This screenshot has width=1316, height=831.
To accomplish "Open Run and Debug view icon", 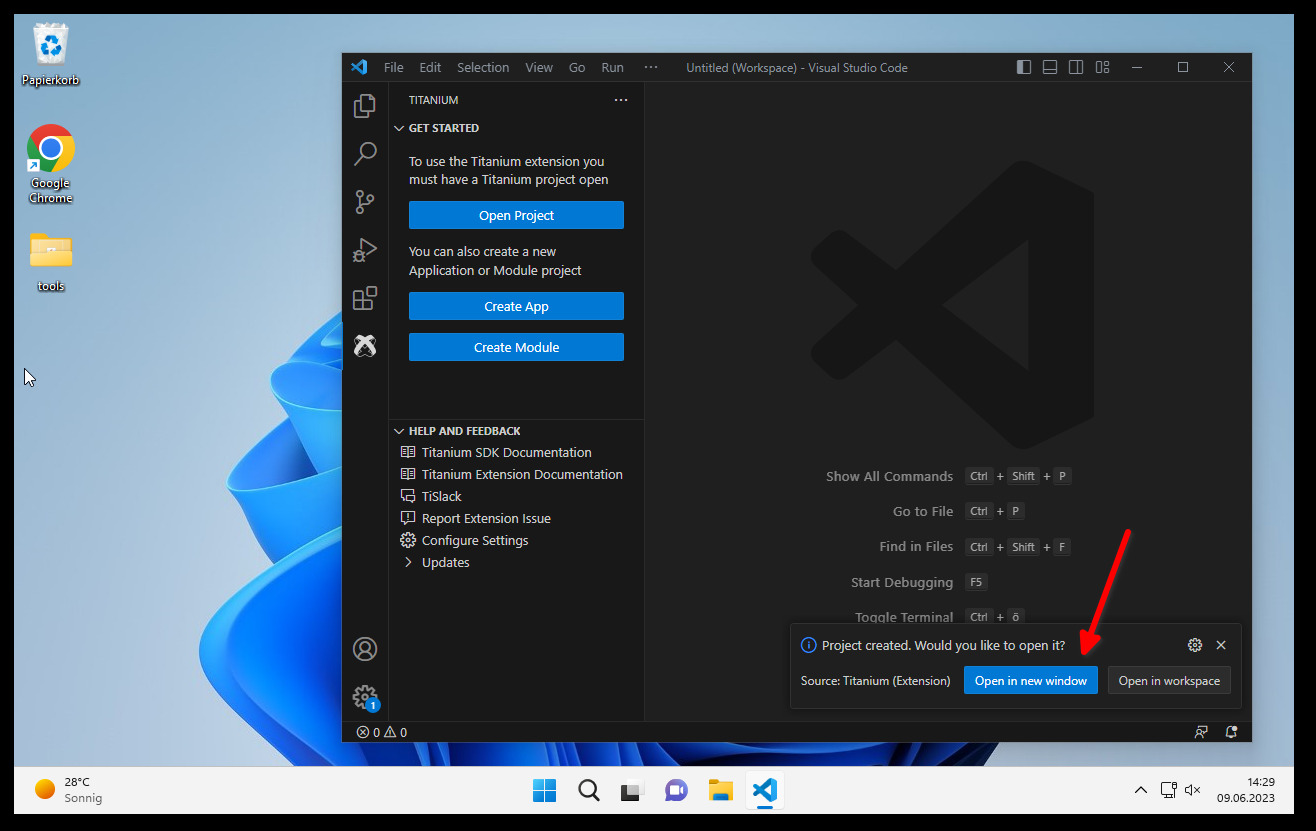I will pyautogui.click(x=365, y=250).
